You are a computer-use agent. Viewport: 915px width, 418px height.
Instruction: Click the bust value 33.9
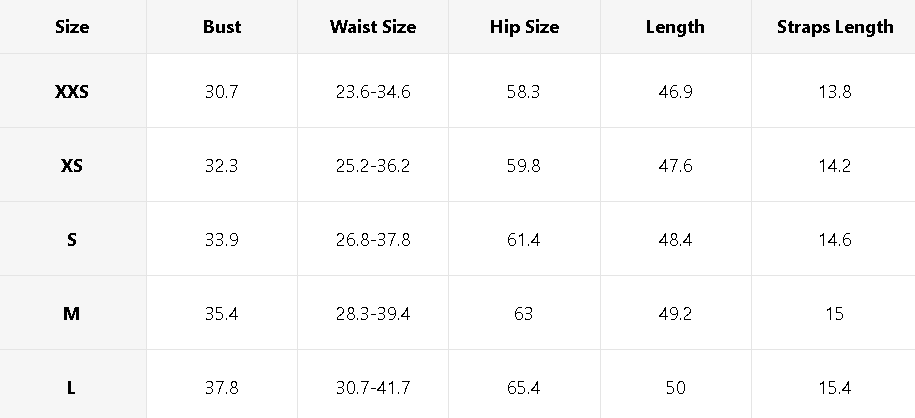[x=222, y=240]
